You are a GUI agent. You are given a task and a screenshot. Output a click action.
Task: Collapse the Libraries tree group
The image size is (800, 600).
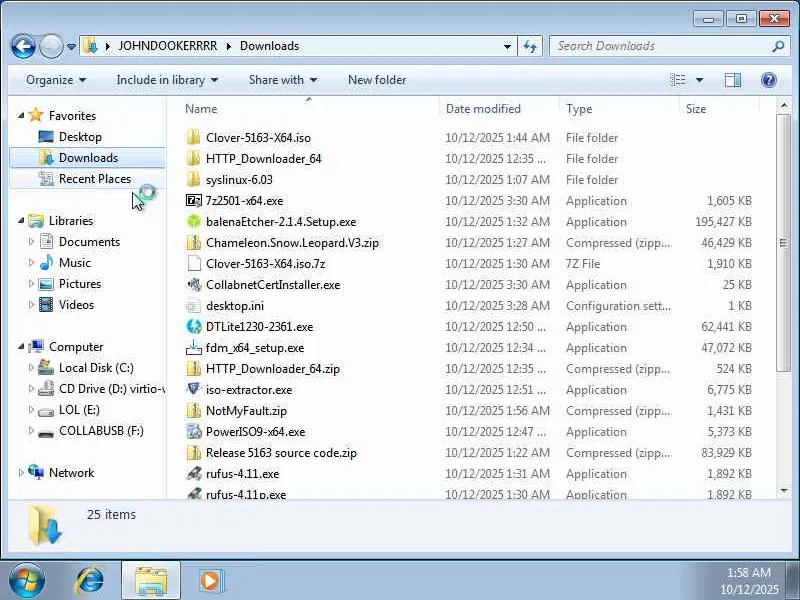[x=21, y=221]
